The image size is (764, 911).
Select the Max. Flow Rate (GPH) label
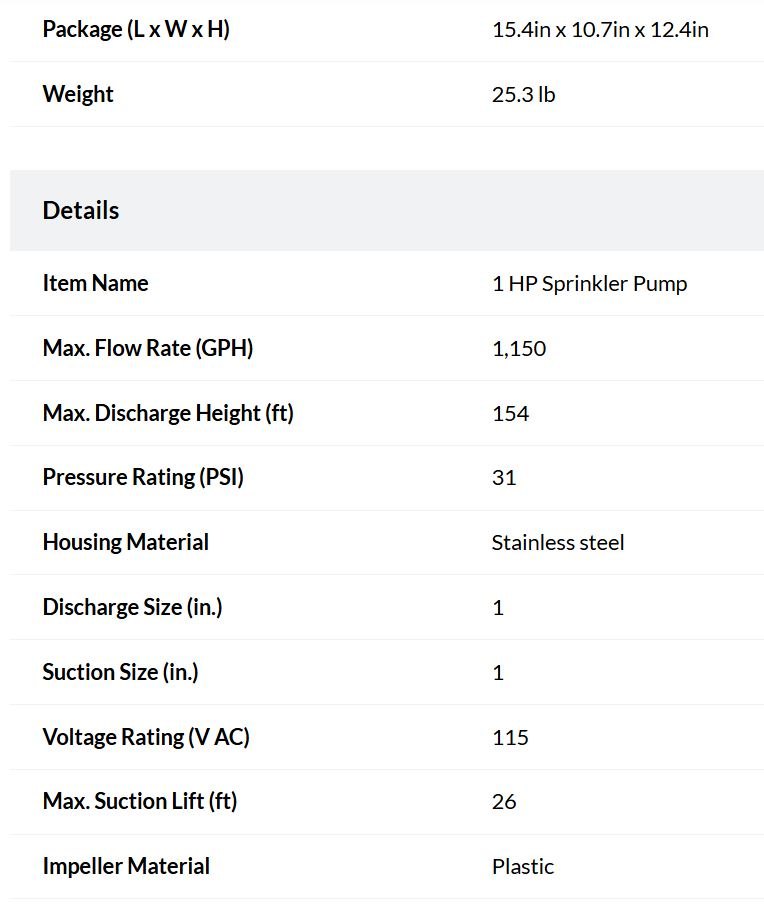coord(148,348)
